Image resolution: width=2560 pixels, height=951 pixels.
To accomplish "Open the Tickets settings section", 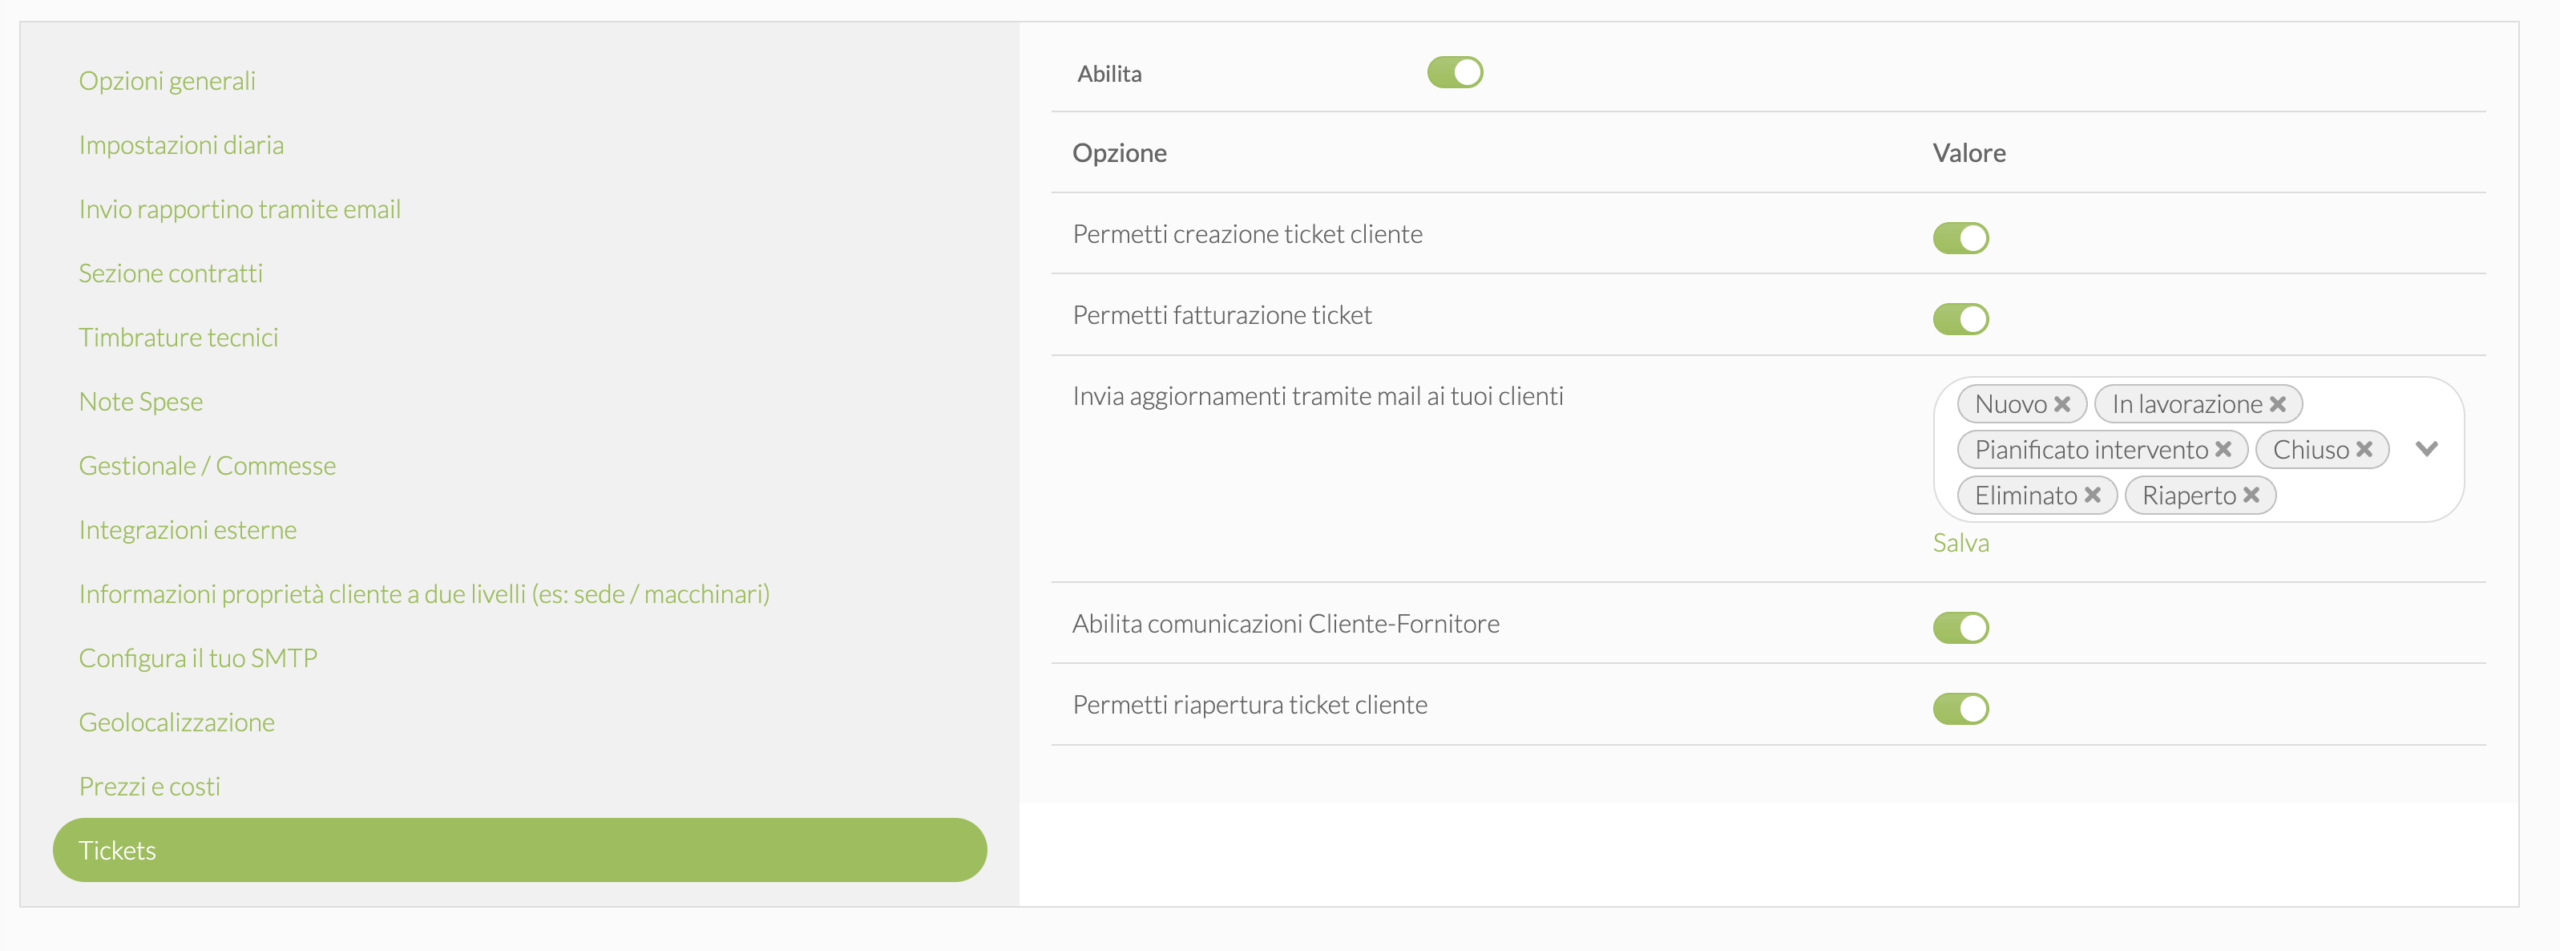I will [519, 850].
